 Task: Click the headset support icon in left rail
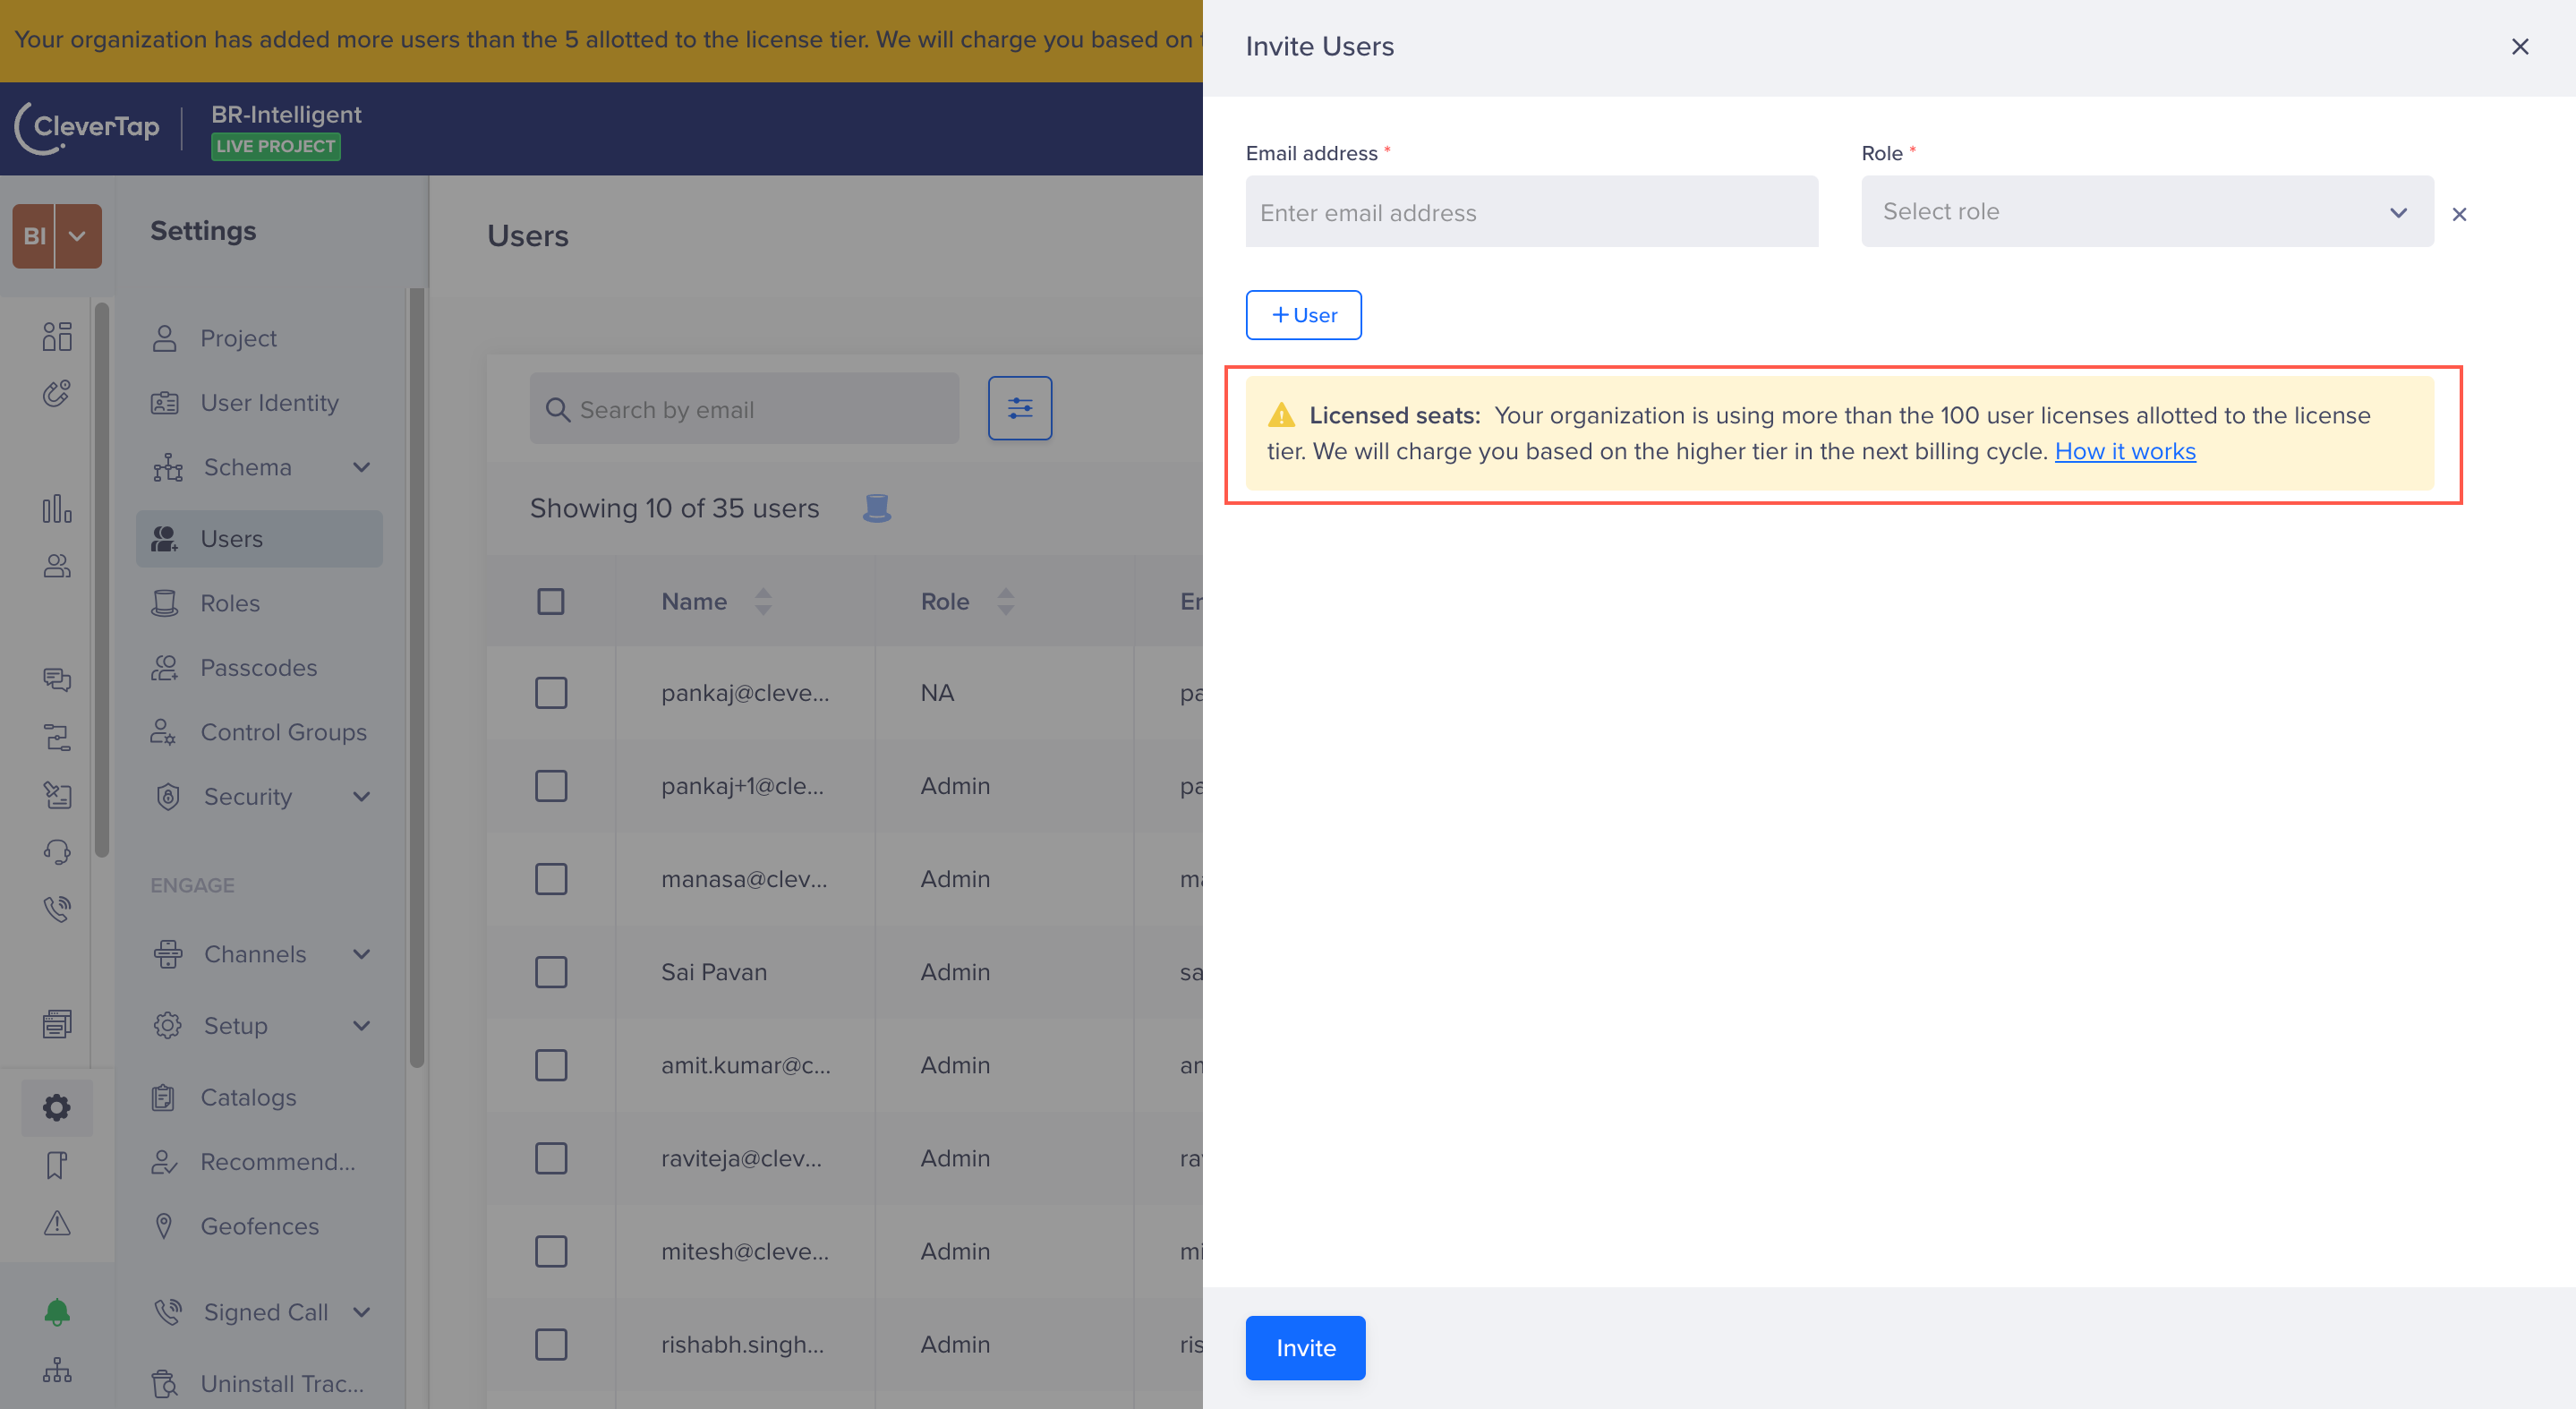57,851
